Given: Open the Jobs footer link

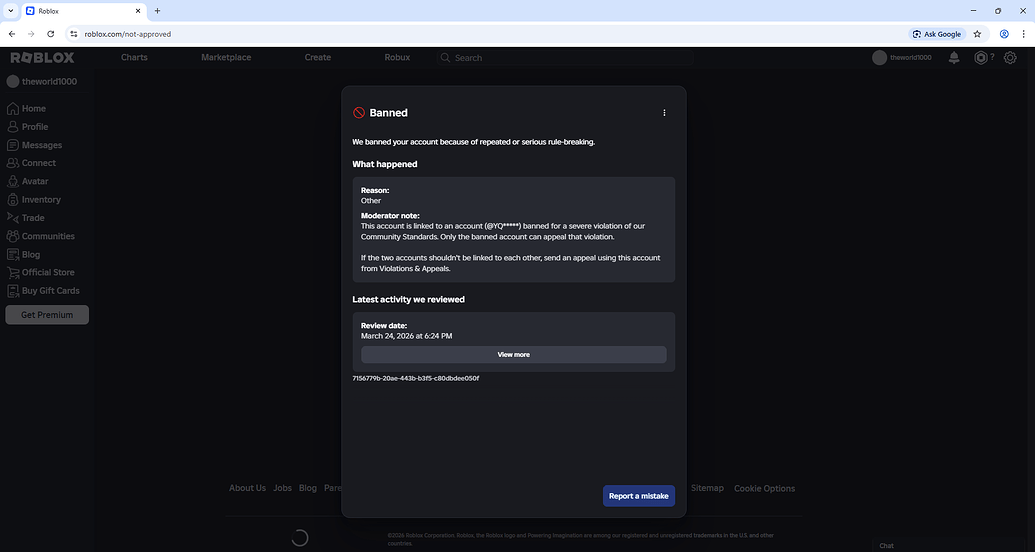Looking at the screenshot, I should (283, 488).
